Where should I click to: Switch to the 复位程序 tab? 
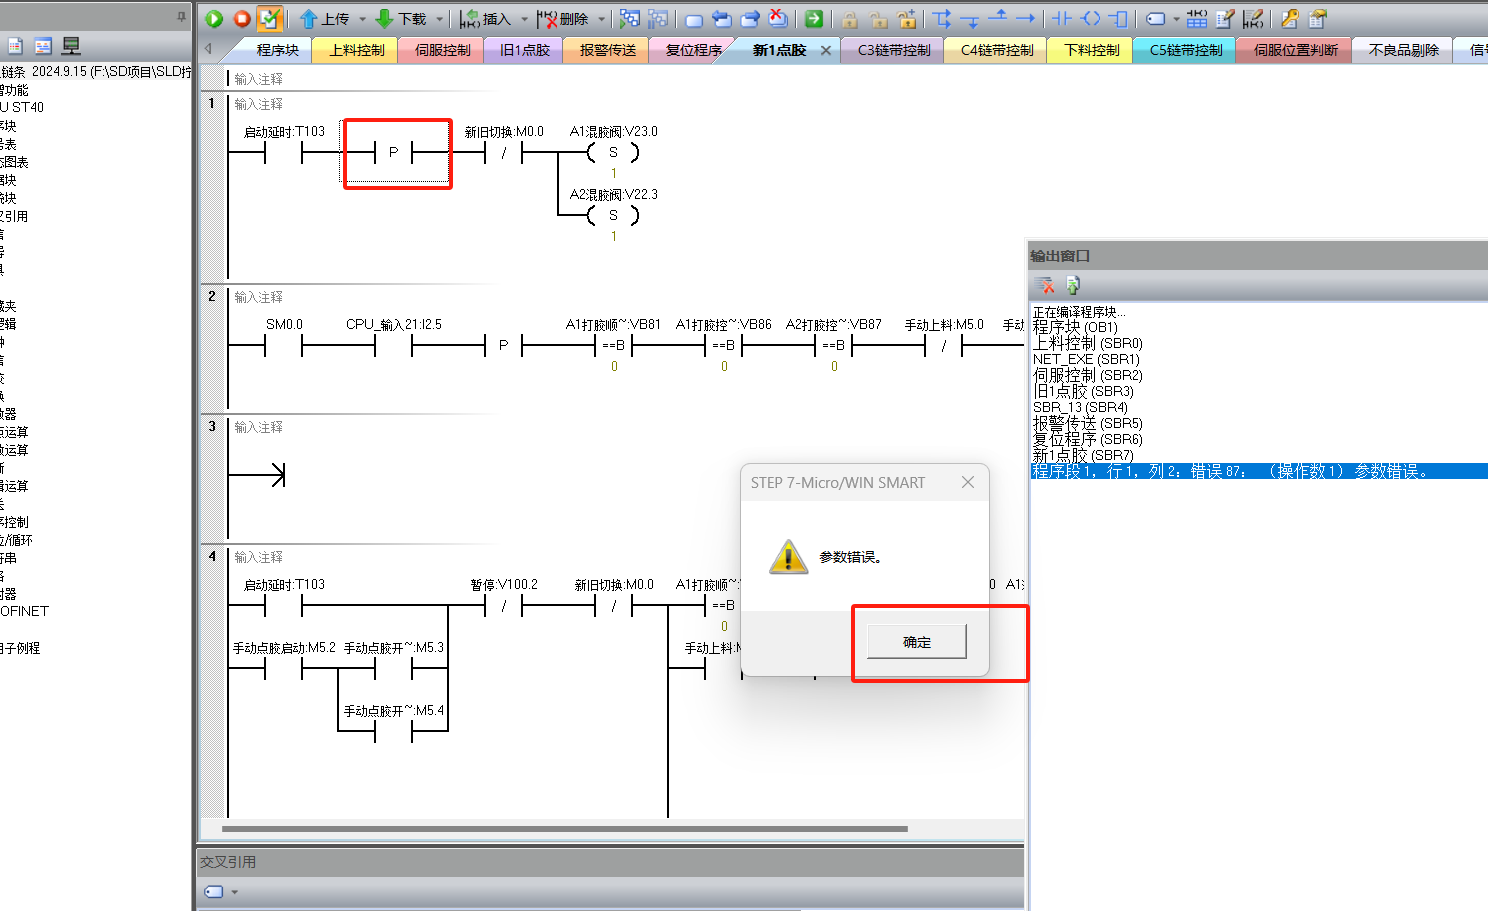pyautogui.click(x=694, y=50)
